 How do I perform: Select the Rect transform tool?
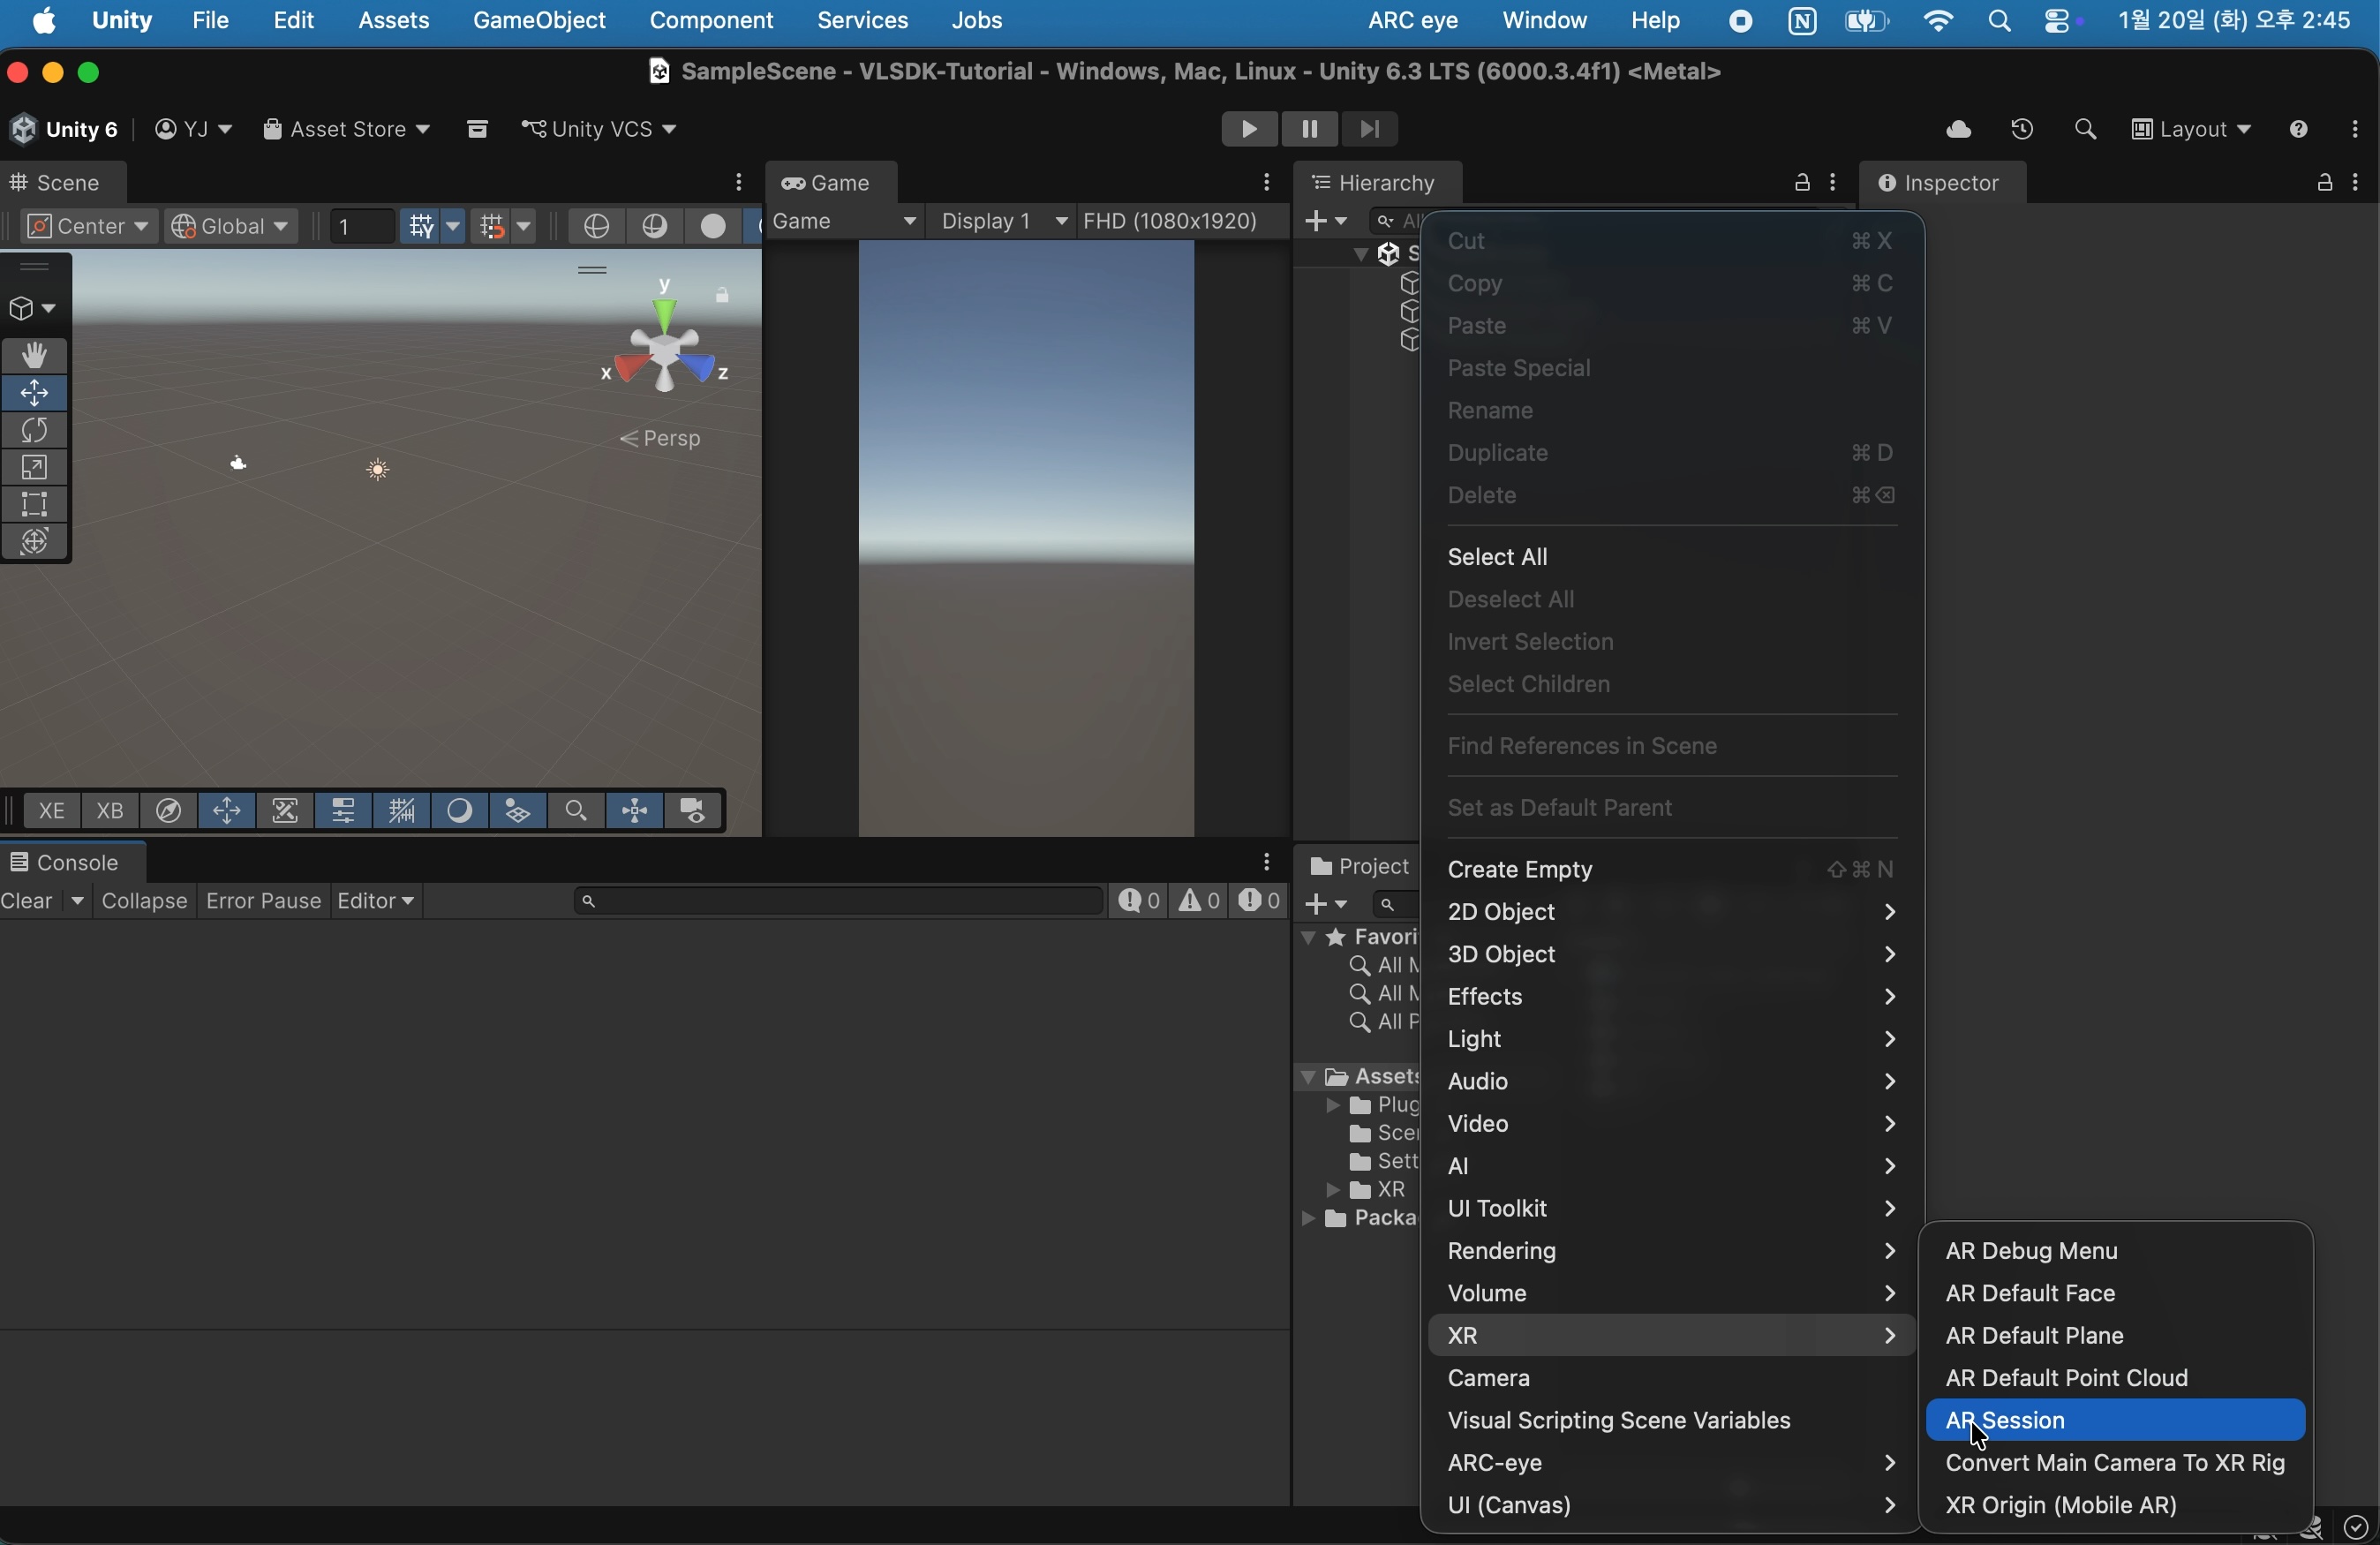click(35, 505)
